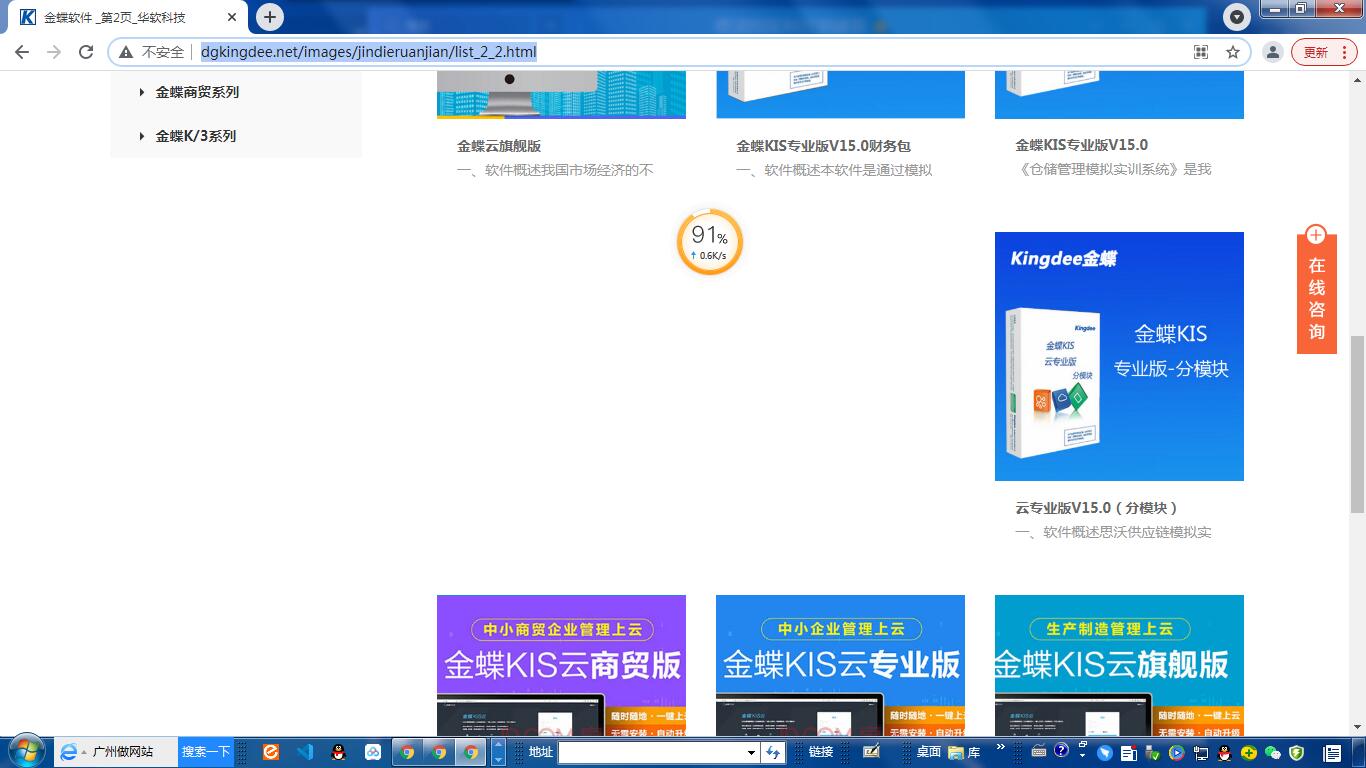The height and width of the screenshot is (768, 1366).
Task: Close the 金蝶软件 browser tab
Action: (231, 17)
